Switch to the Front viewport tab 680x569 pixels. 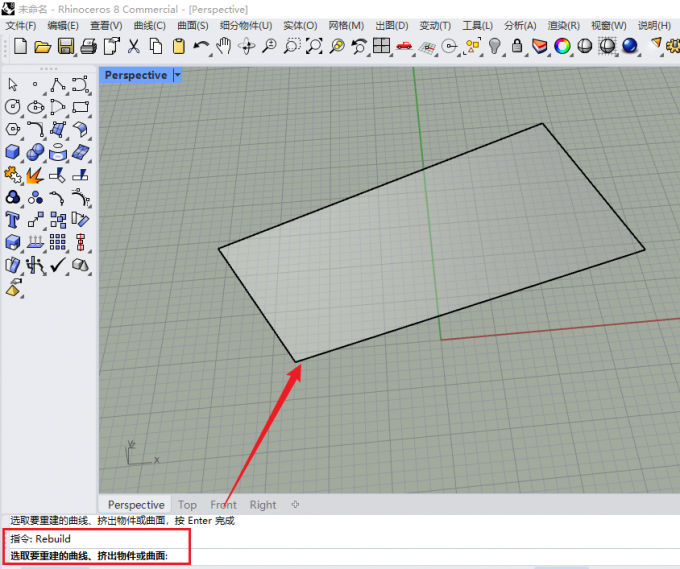(x=224, y=505)
